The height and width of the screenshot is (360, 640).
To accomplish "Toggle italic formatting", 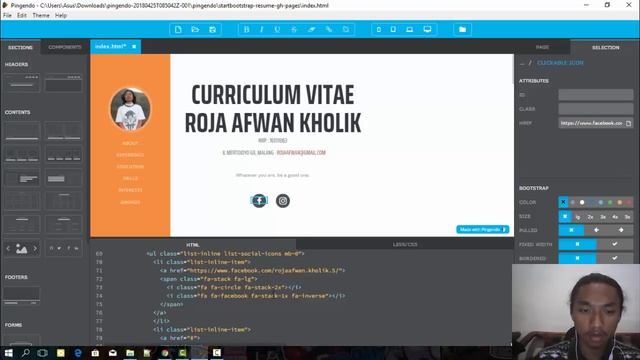I will point(262,29).
